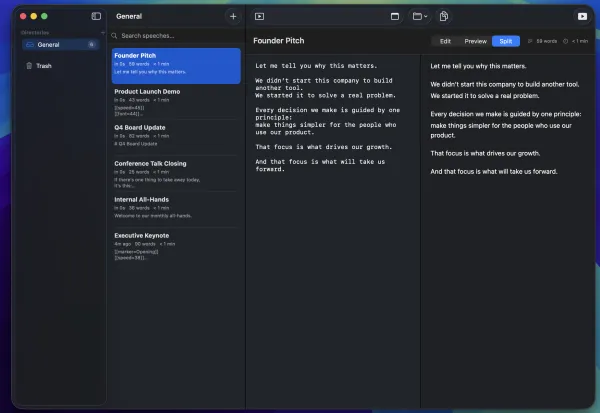600x413 pixels.
Task: Click editor line 'We started it to solve a real problem.'
Action: (x=326, y=95)
